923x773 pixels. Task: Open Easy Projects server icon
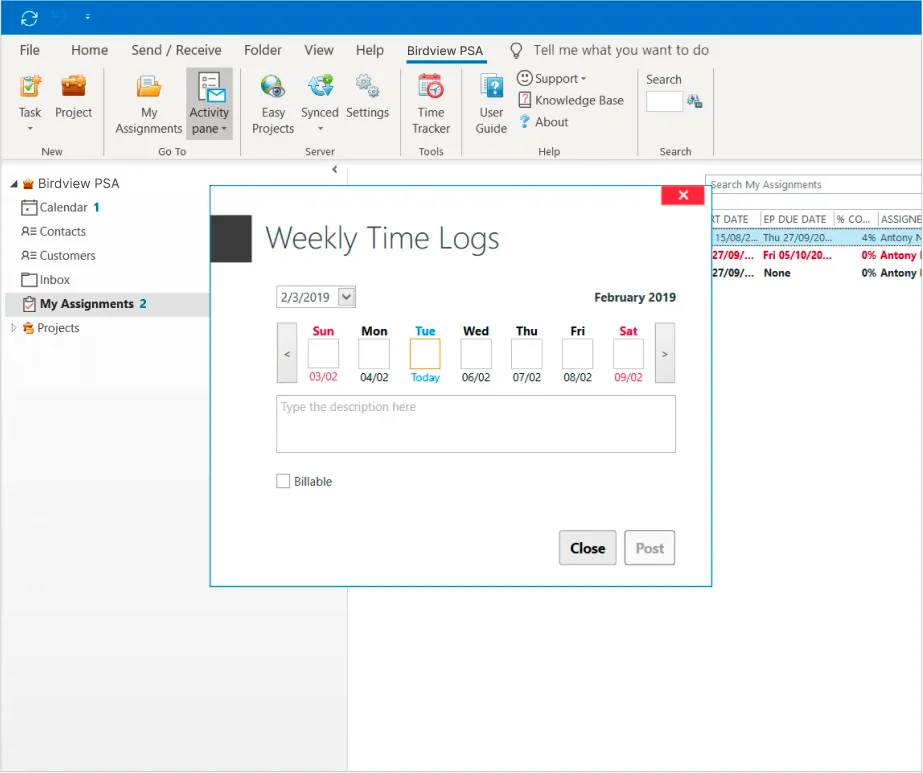[x=273, y=105]
